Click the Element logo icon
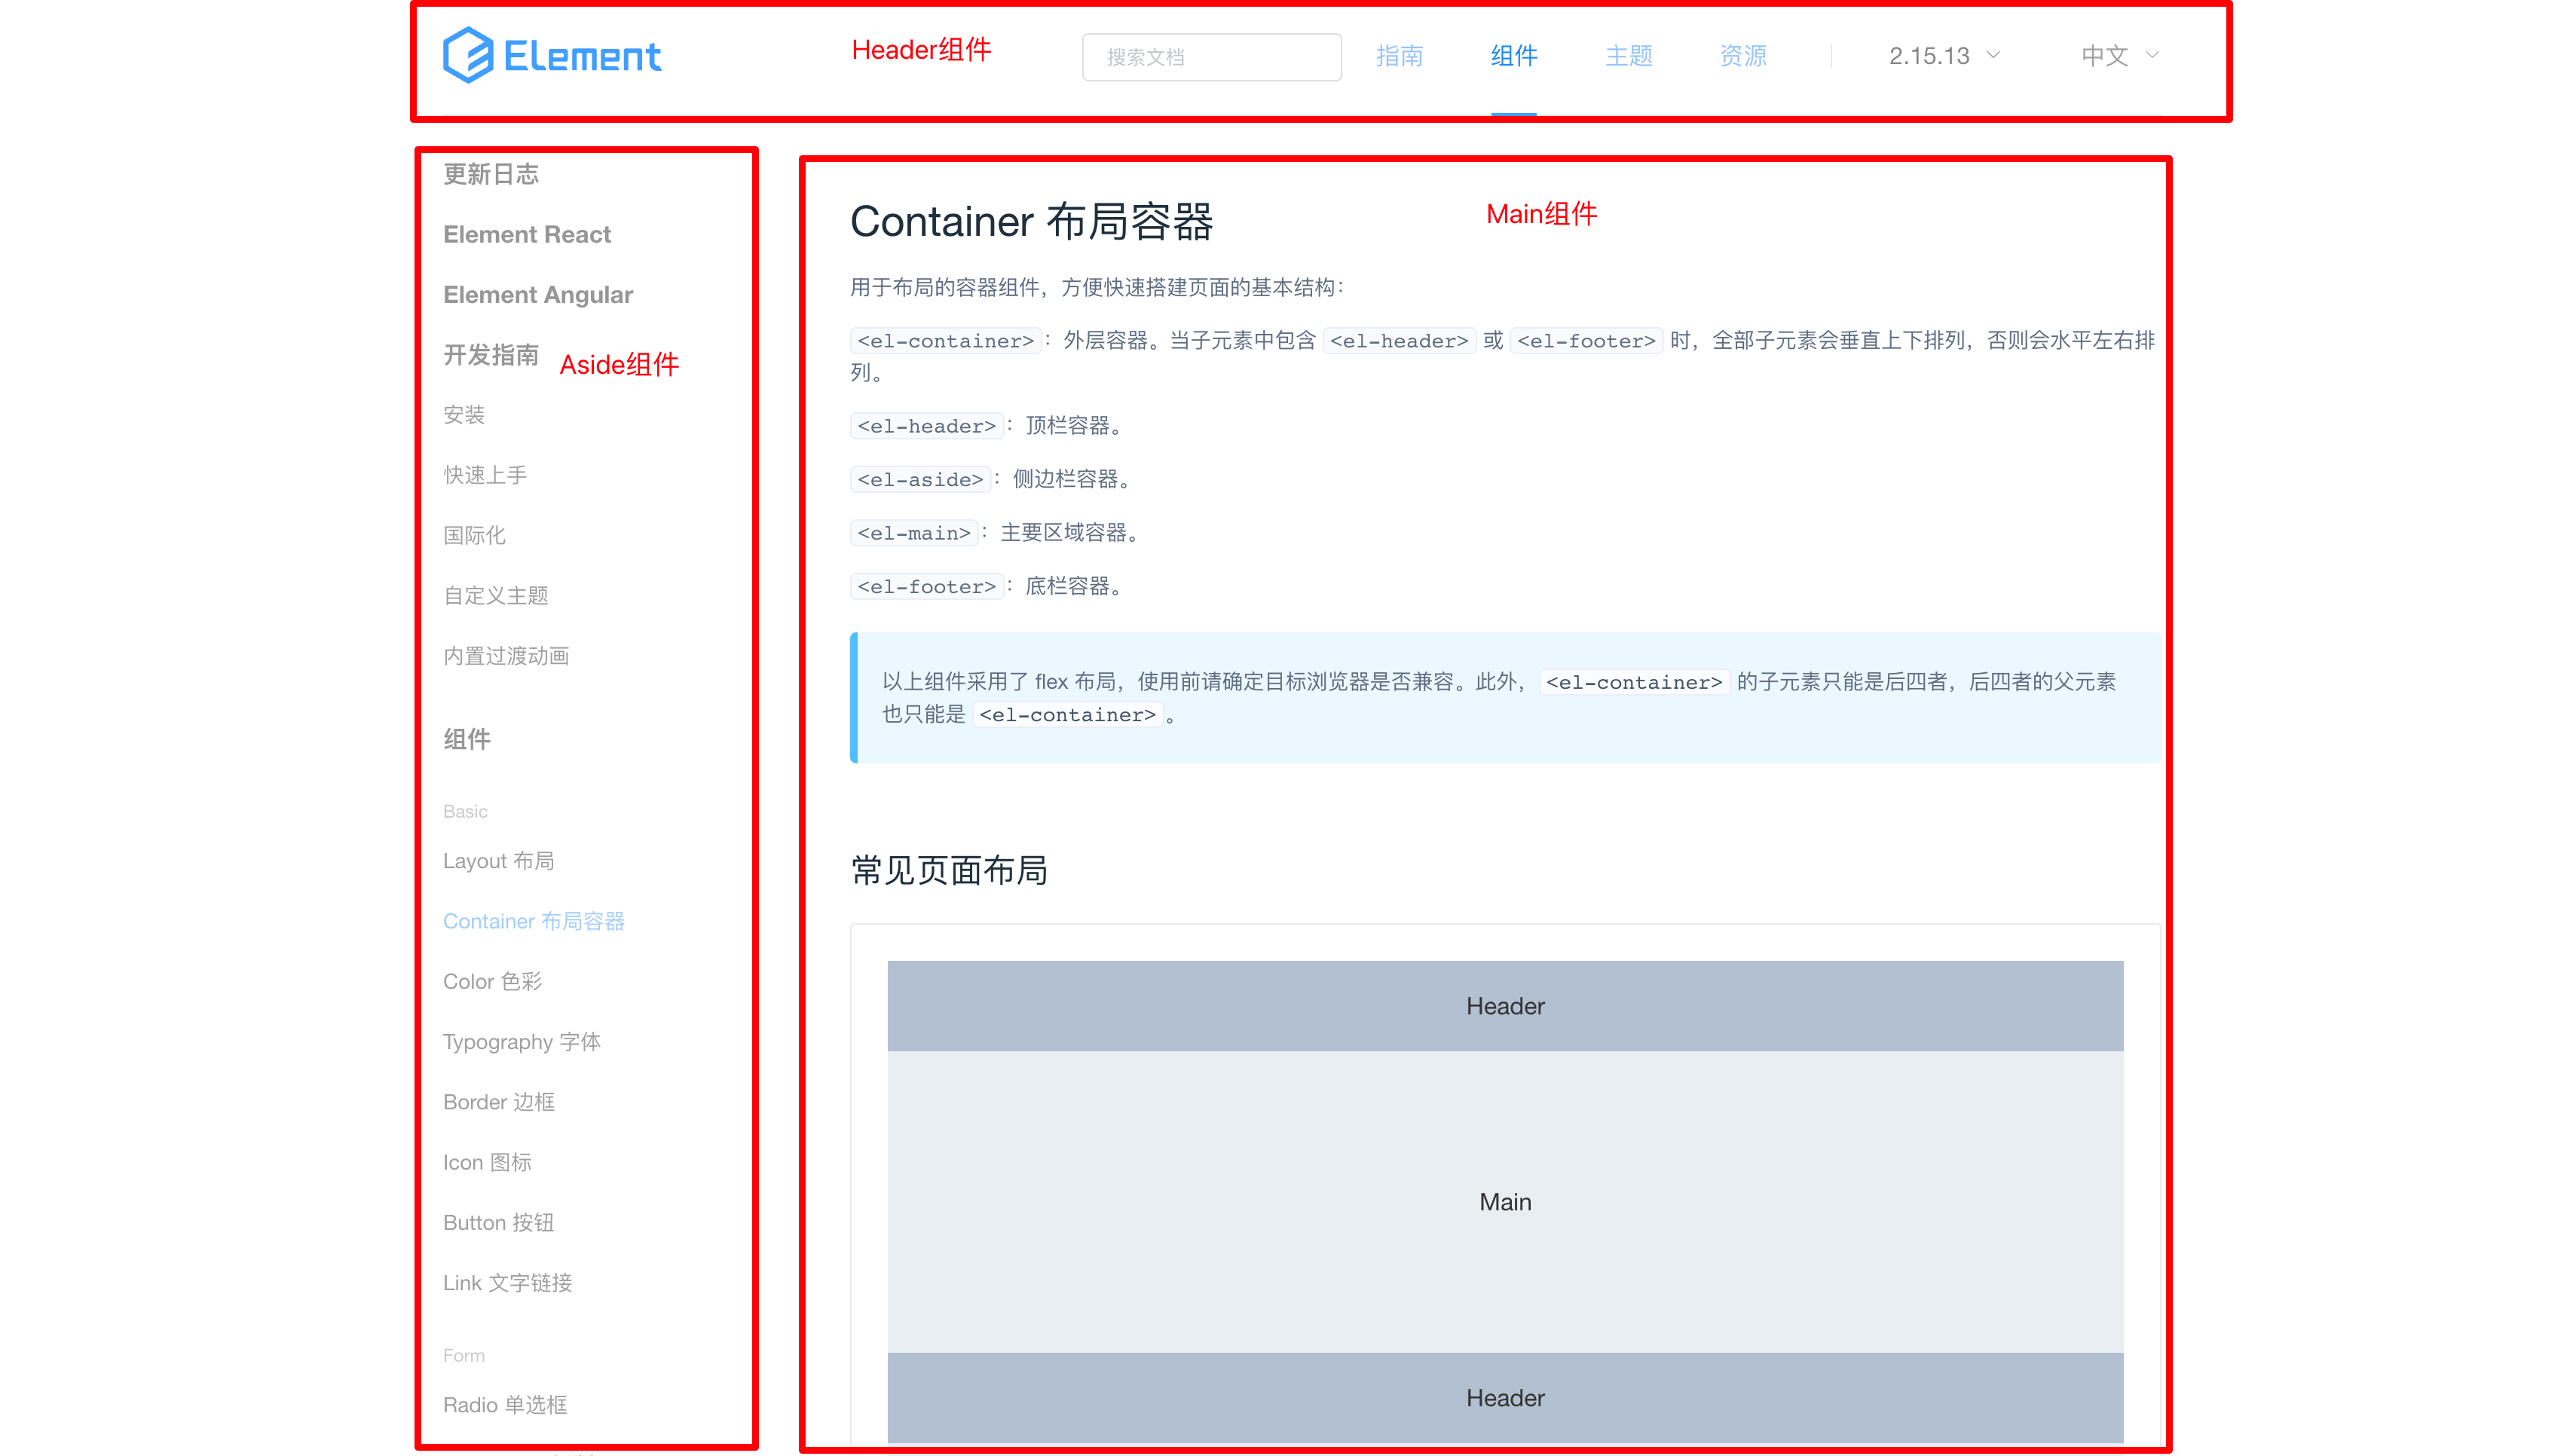The width and height of the screenshot is (2573, 1456). 468,56
